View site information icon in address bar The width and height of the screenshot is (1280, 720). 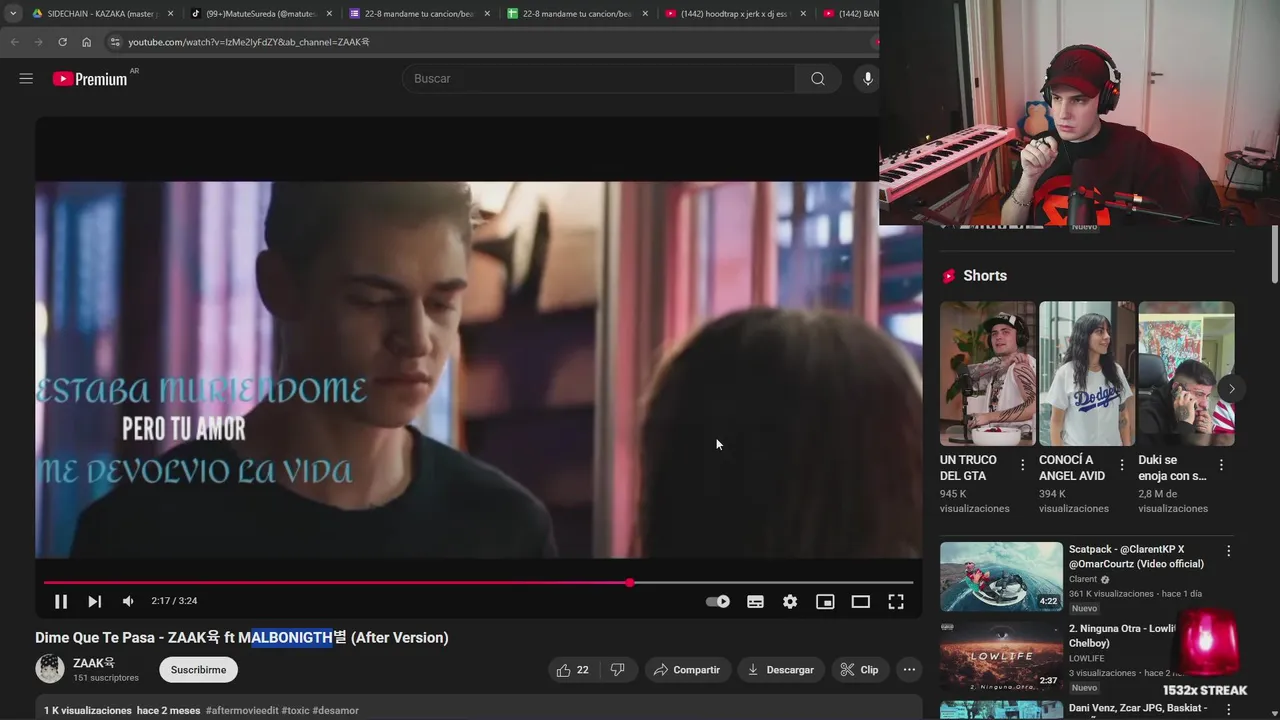point(115,42)
